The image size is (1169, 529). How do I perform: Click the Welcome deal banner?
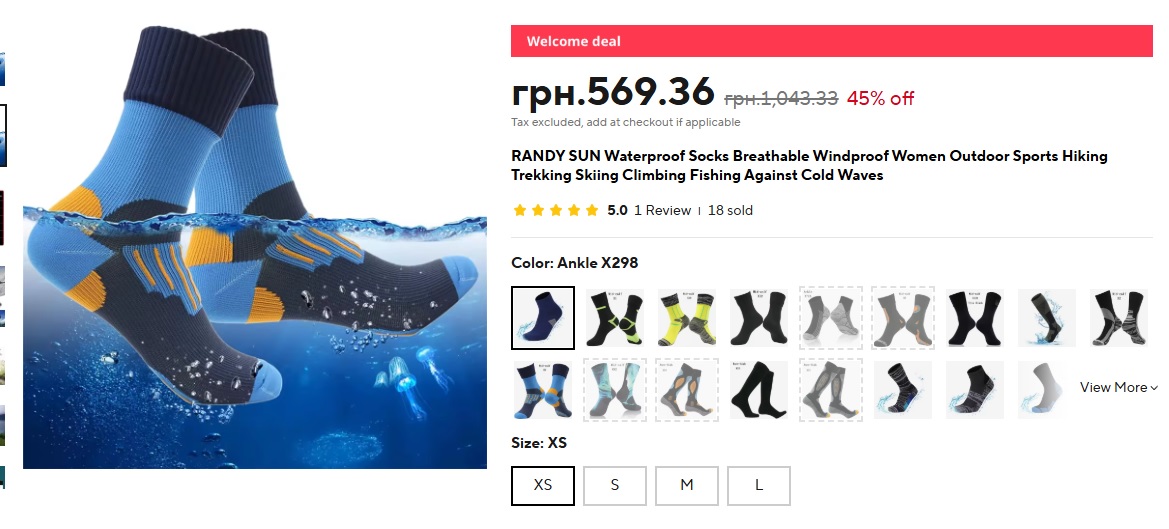pos(831,41)
